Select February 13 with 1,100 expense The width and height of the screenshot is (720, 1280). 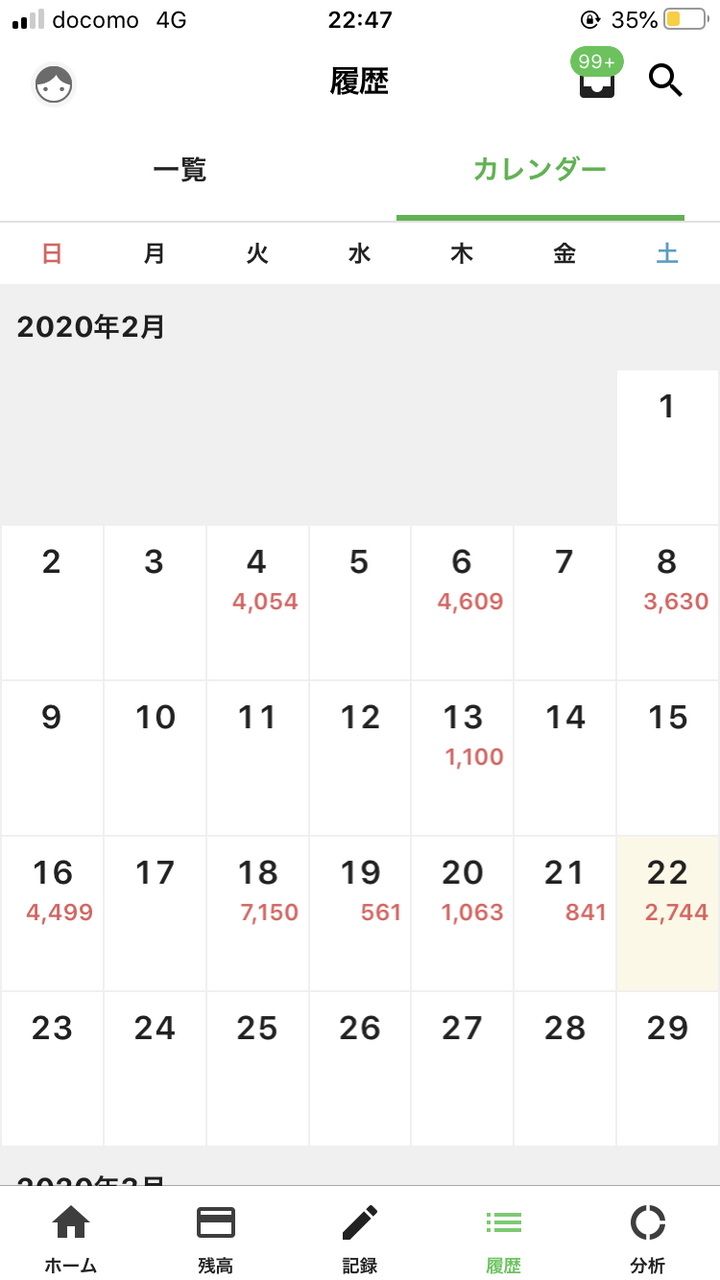462,757
